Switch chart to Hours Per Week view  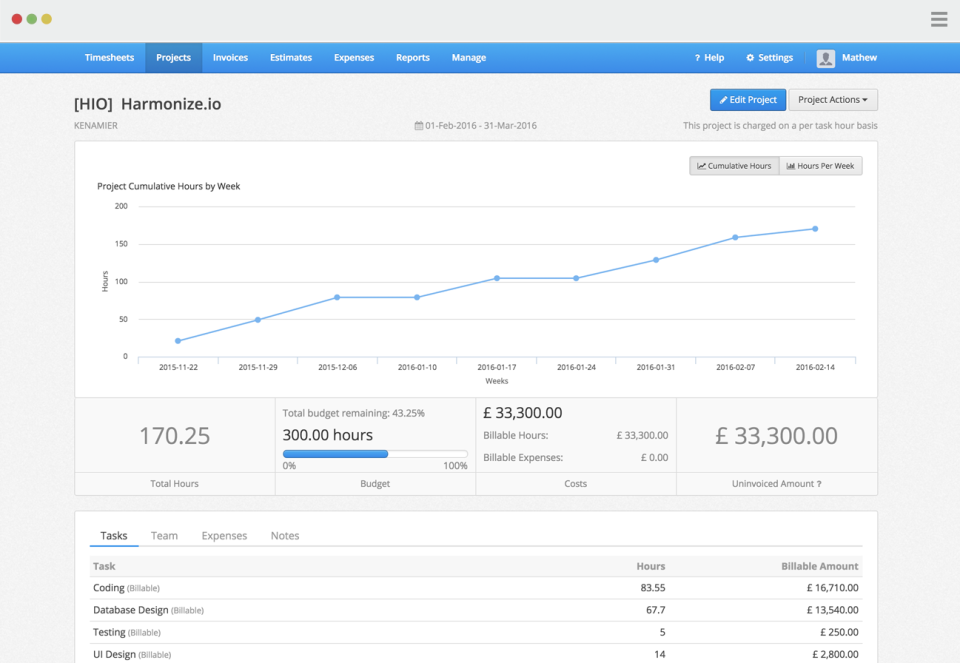(x=820, y=165)
